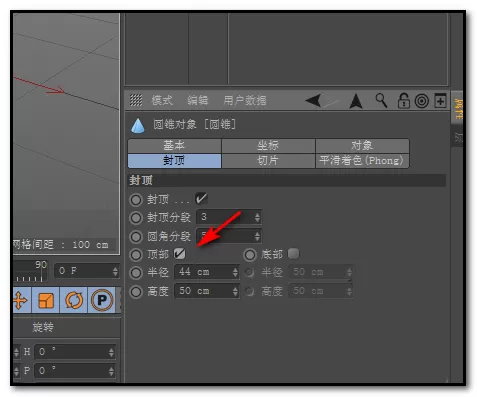Open the 编辑 menu

[x=198, y=100]
